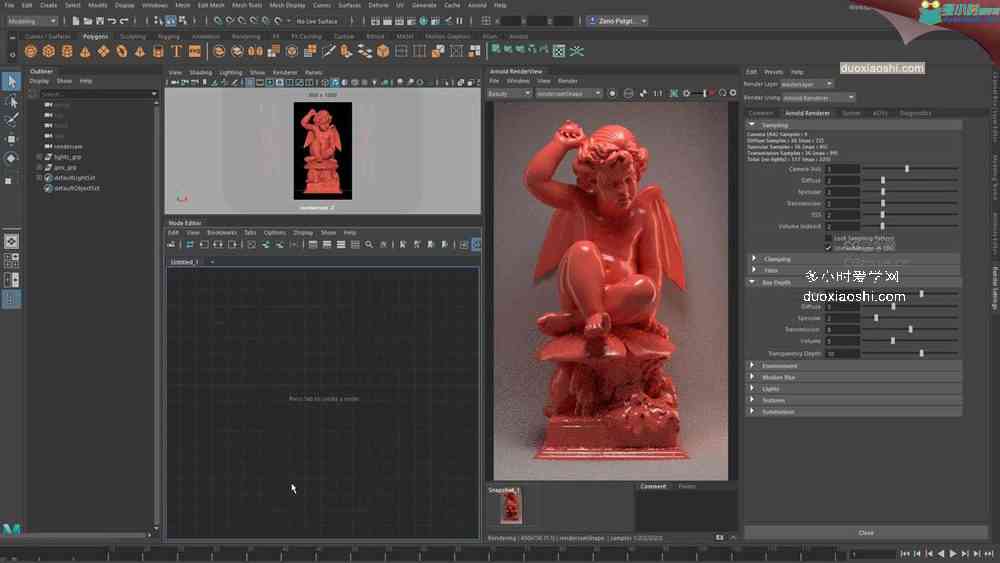The image size is (1000, 563).
Task: Toggle the Use Autobump in SSS checkbox
Action: (x=828, y=247)
